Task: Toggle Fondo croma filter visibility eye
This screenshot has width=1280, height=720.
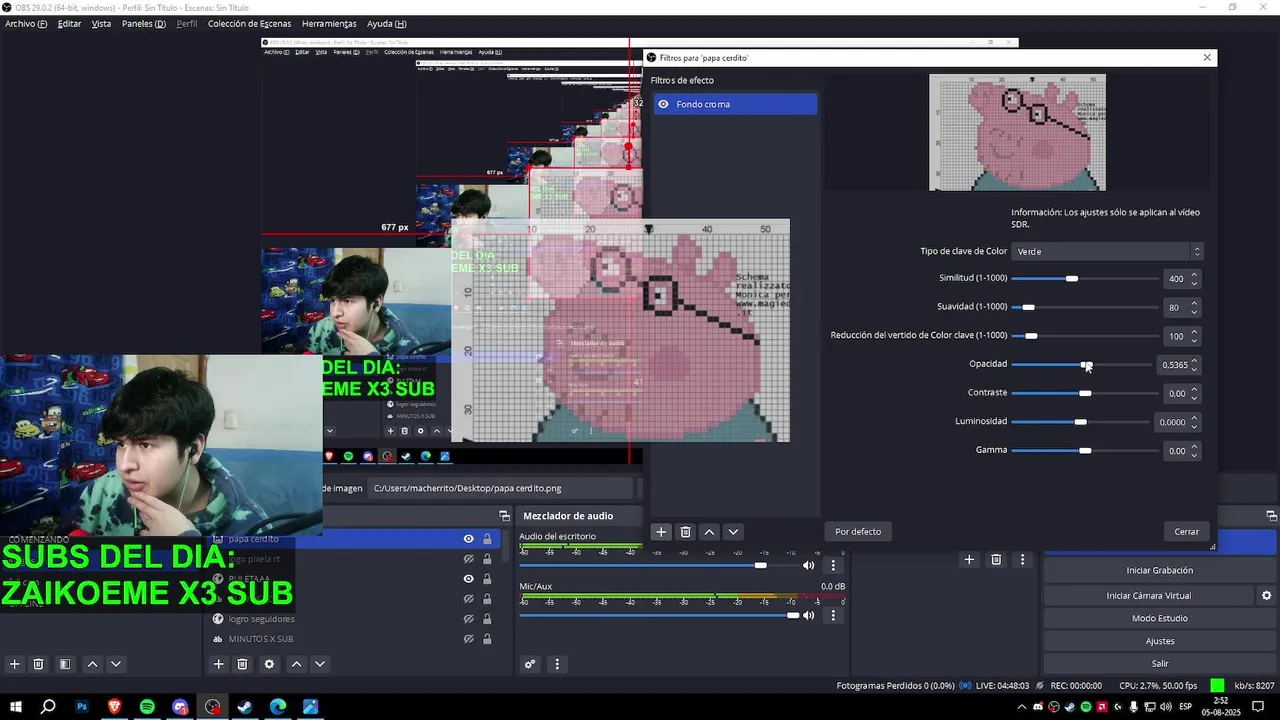Action: tap(663, 104)
